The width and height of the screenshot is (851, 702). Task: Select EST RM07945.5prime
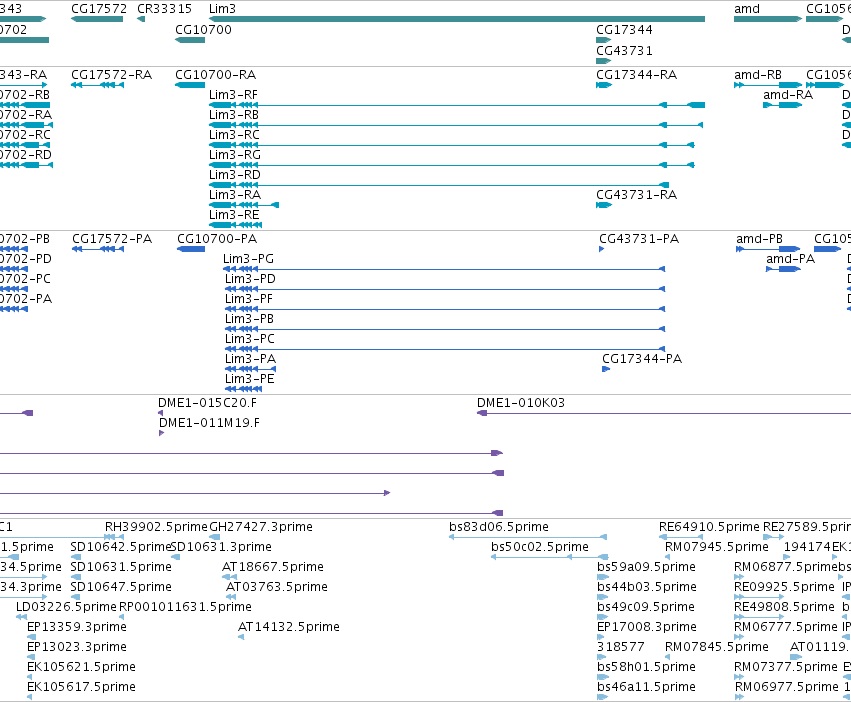click(x=716, y=547)
